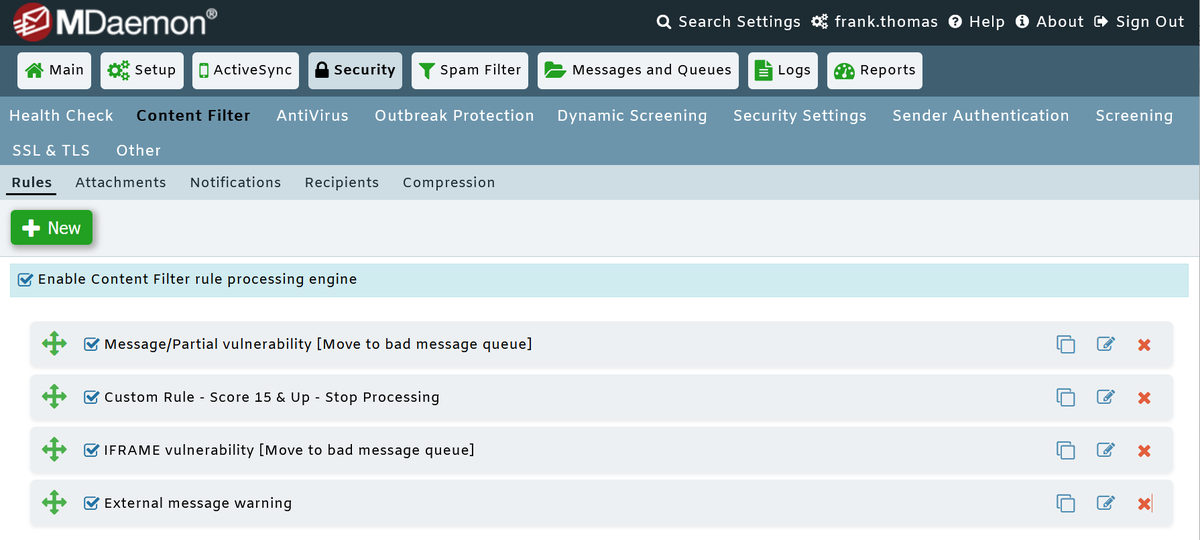Create a New content filter rule
This screenshot has width=1200, height=540.
click(x=52, y=228)
